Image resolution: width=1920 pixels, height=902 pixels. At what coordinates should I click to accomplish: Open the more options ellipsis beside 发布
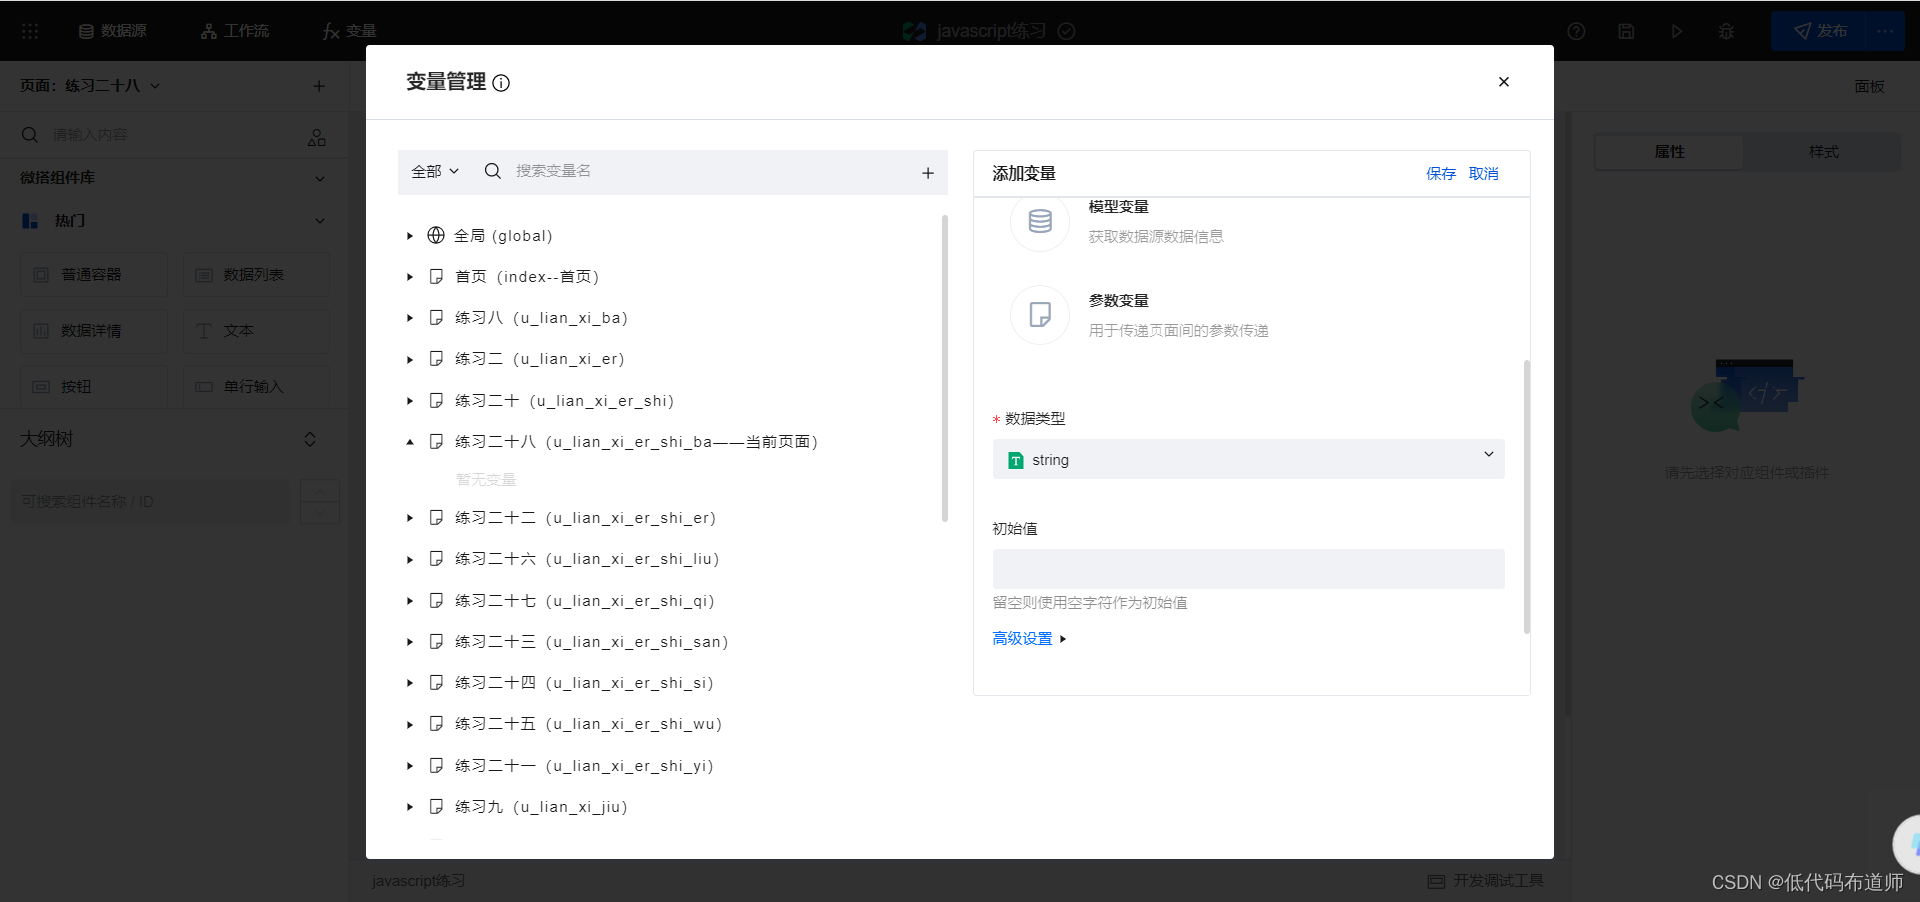tap(1885, 31)
